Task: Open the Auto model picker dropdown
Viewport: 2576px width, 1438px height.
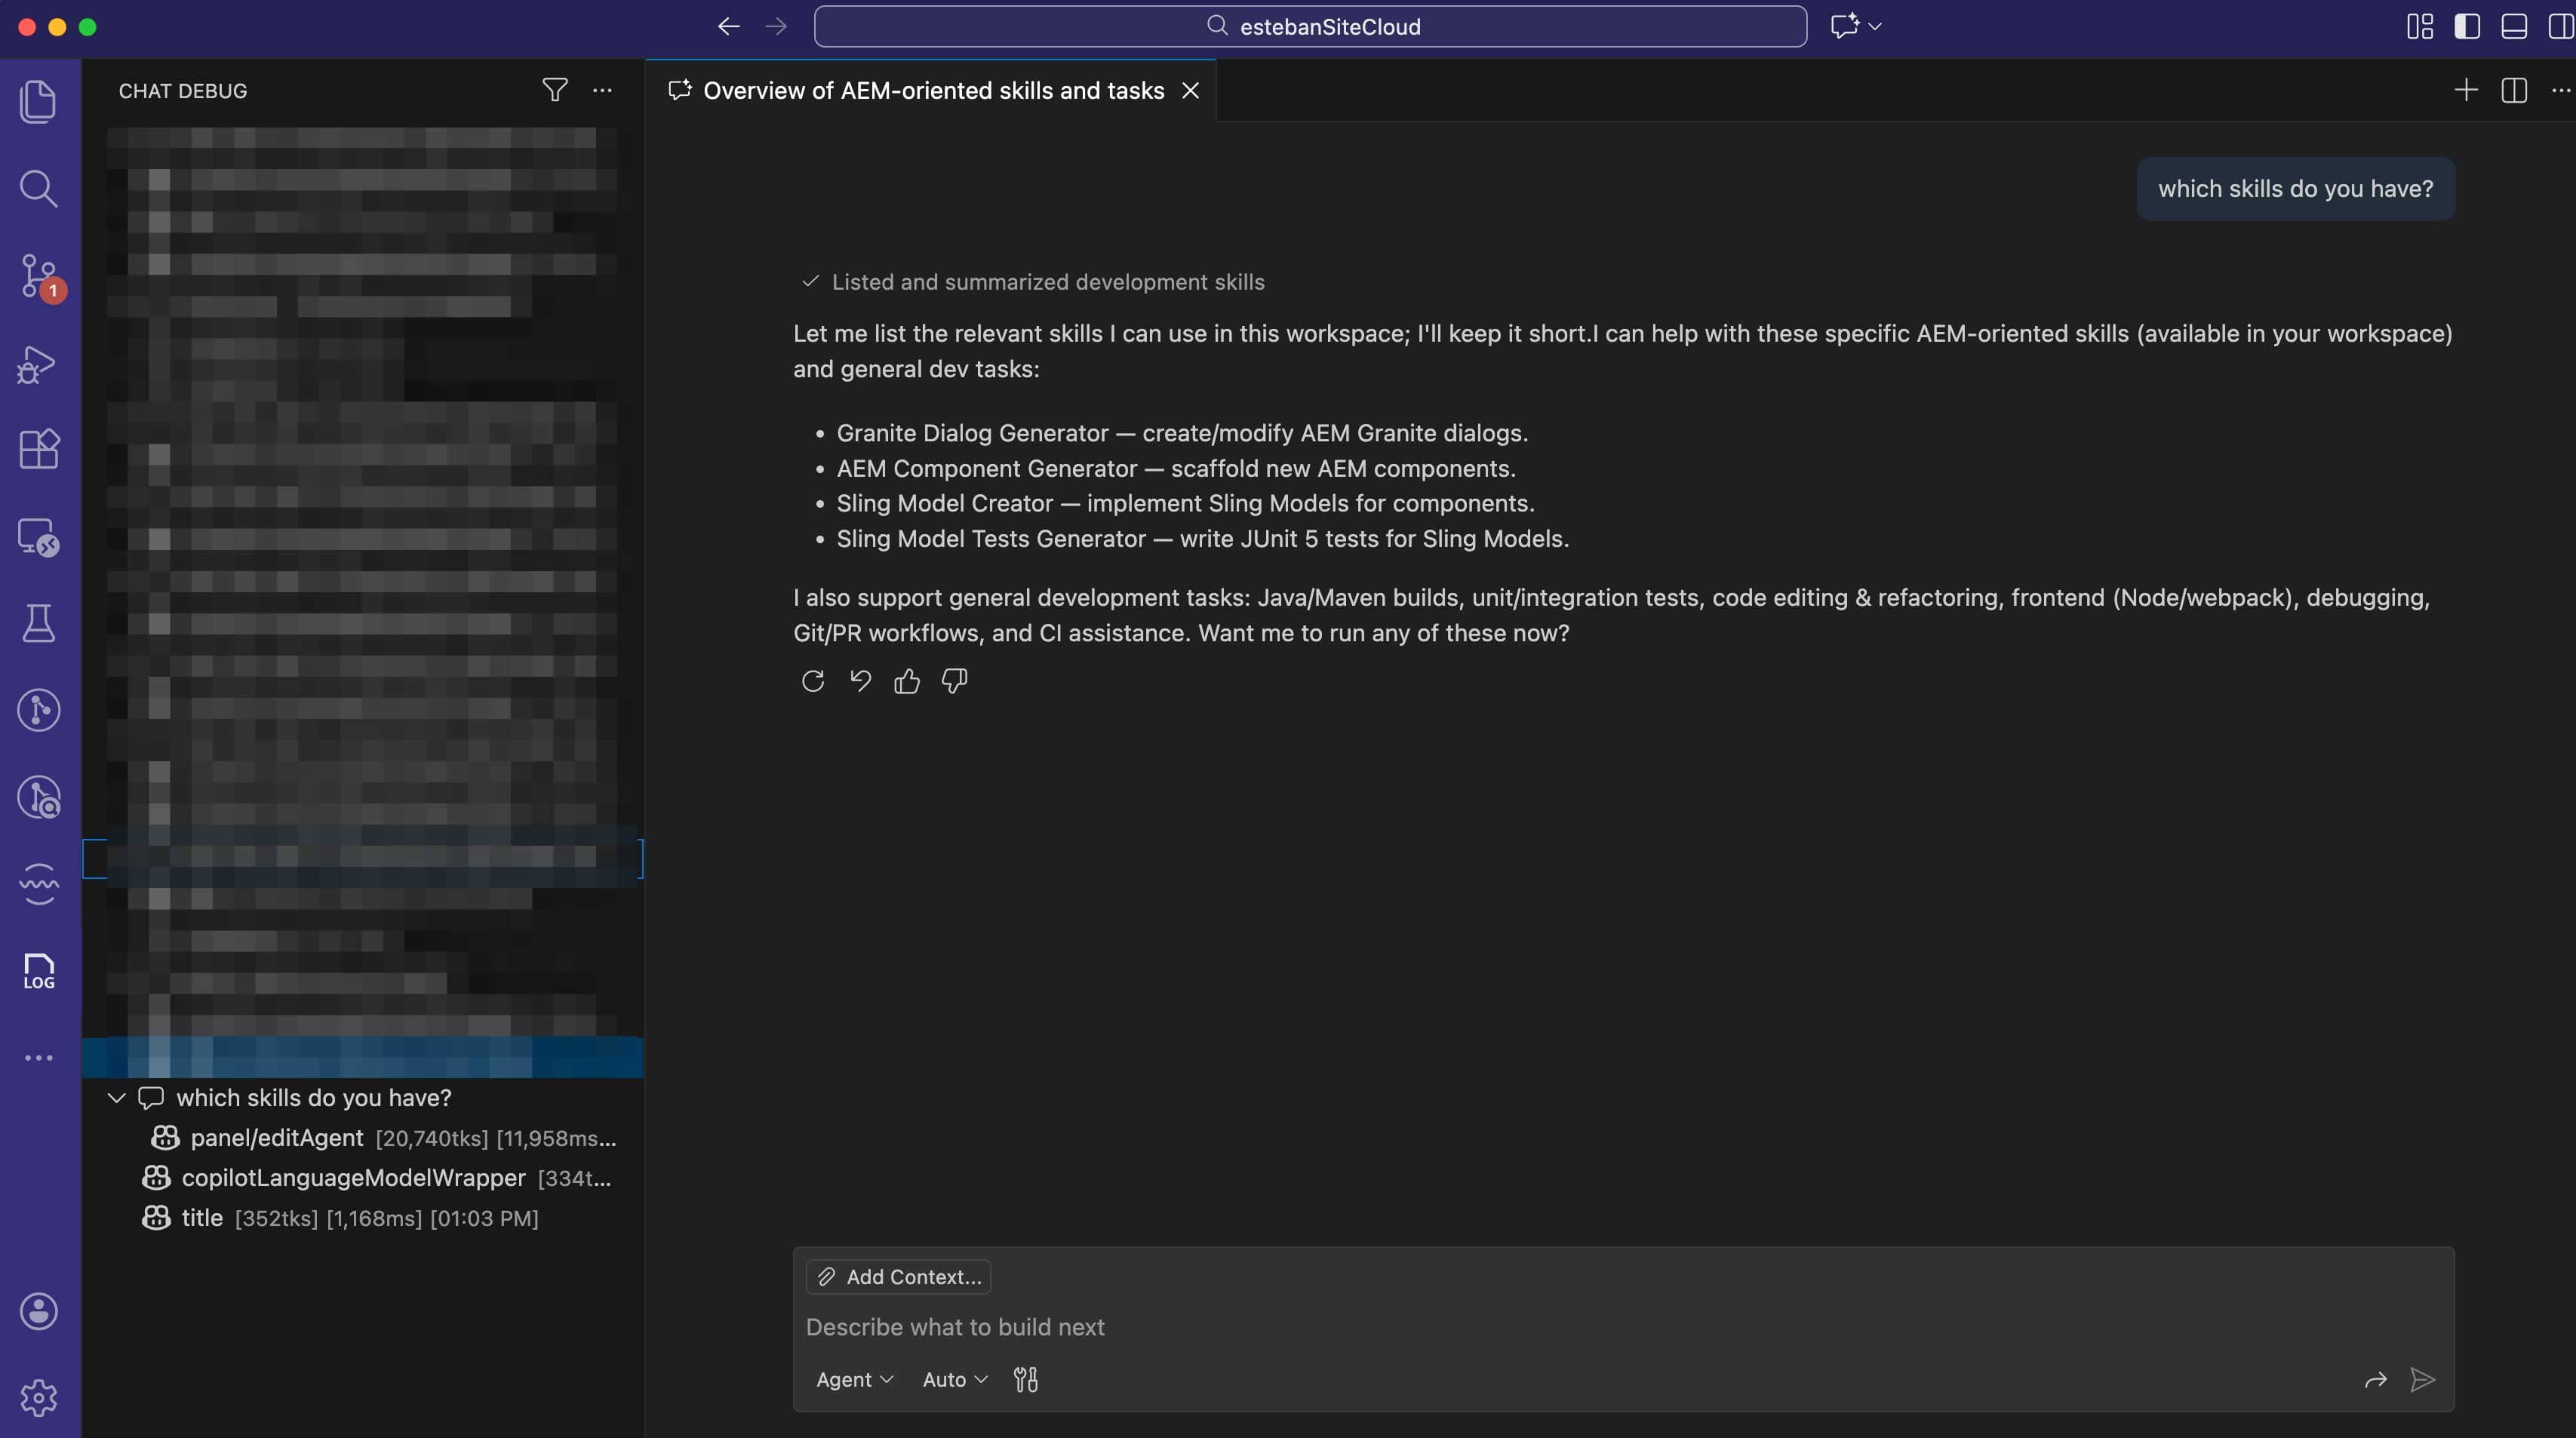Action: (x=954, y=1379)
